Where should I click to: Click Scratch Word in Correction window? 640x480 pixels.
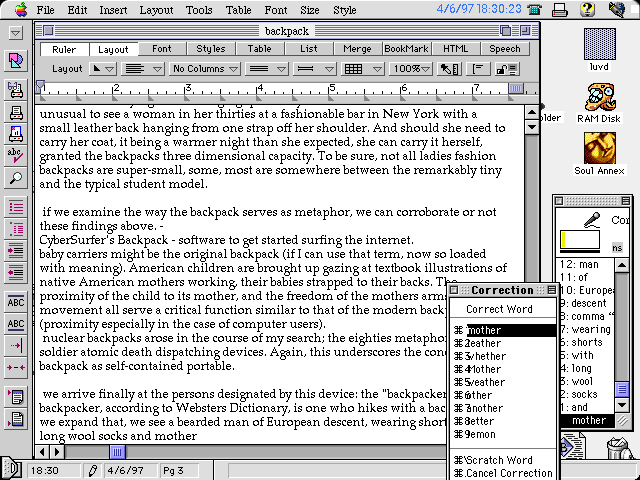503,460
